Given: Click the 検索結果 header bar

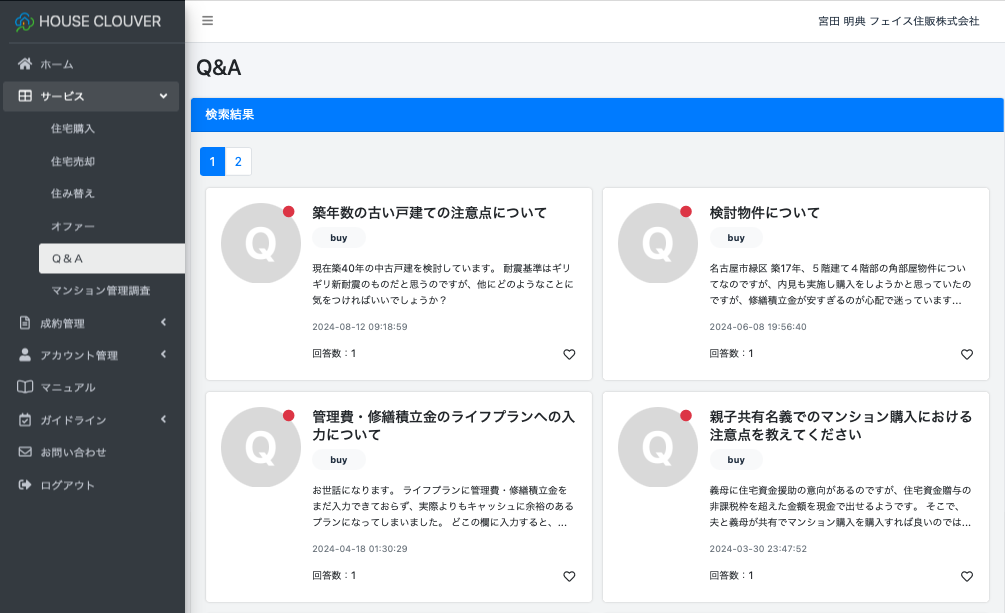Looking at the screenshot, I should pyautogui.click(x=597, y=115).
